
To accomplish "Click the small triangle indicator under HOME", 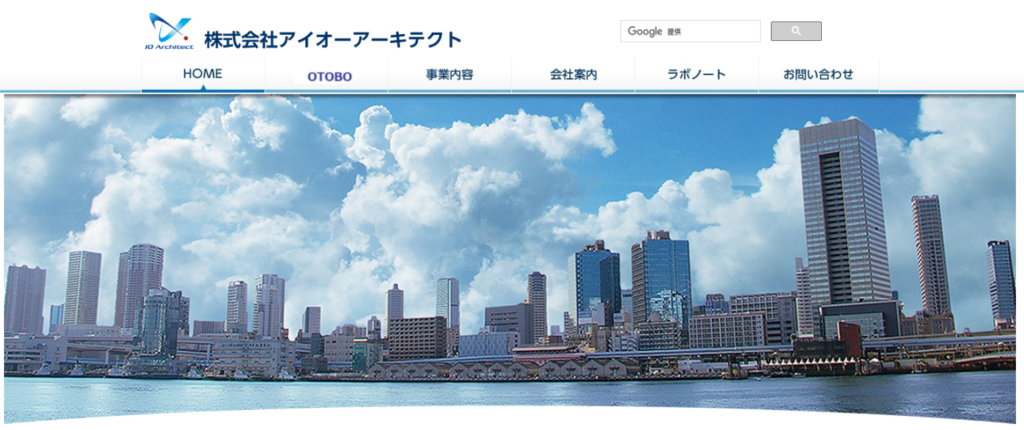I will click(x=202, y=87).
